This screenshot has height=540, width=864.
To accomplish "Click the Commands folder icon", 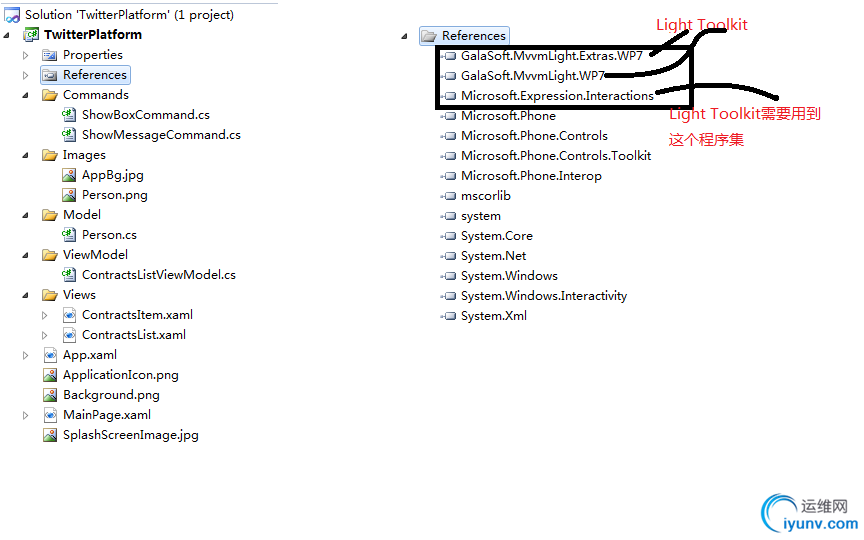I will coord(50,95).
